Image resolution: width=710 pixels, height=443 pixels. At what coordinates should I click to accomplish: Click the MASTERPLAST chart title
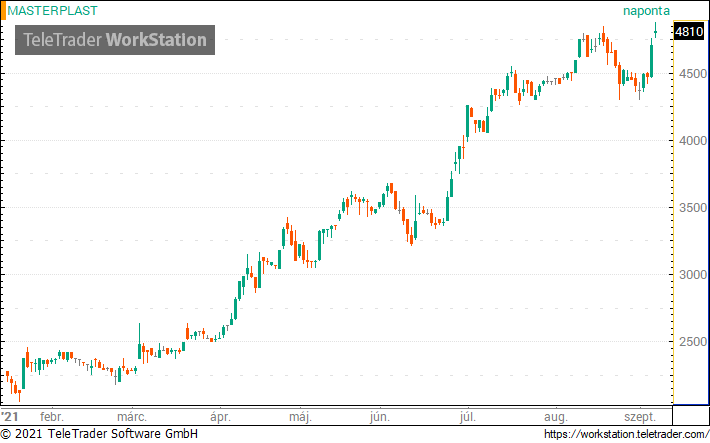tap(53, 10)
